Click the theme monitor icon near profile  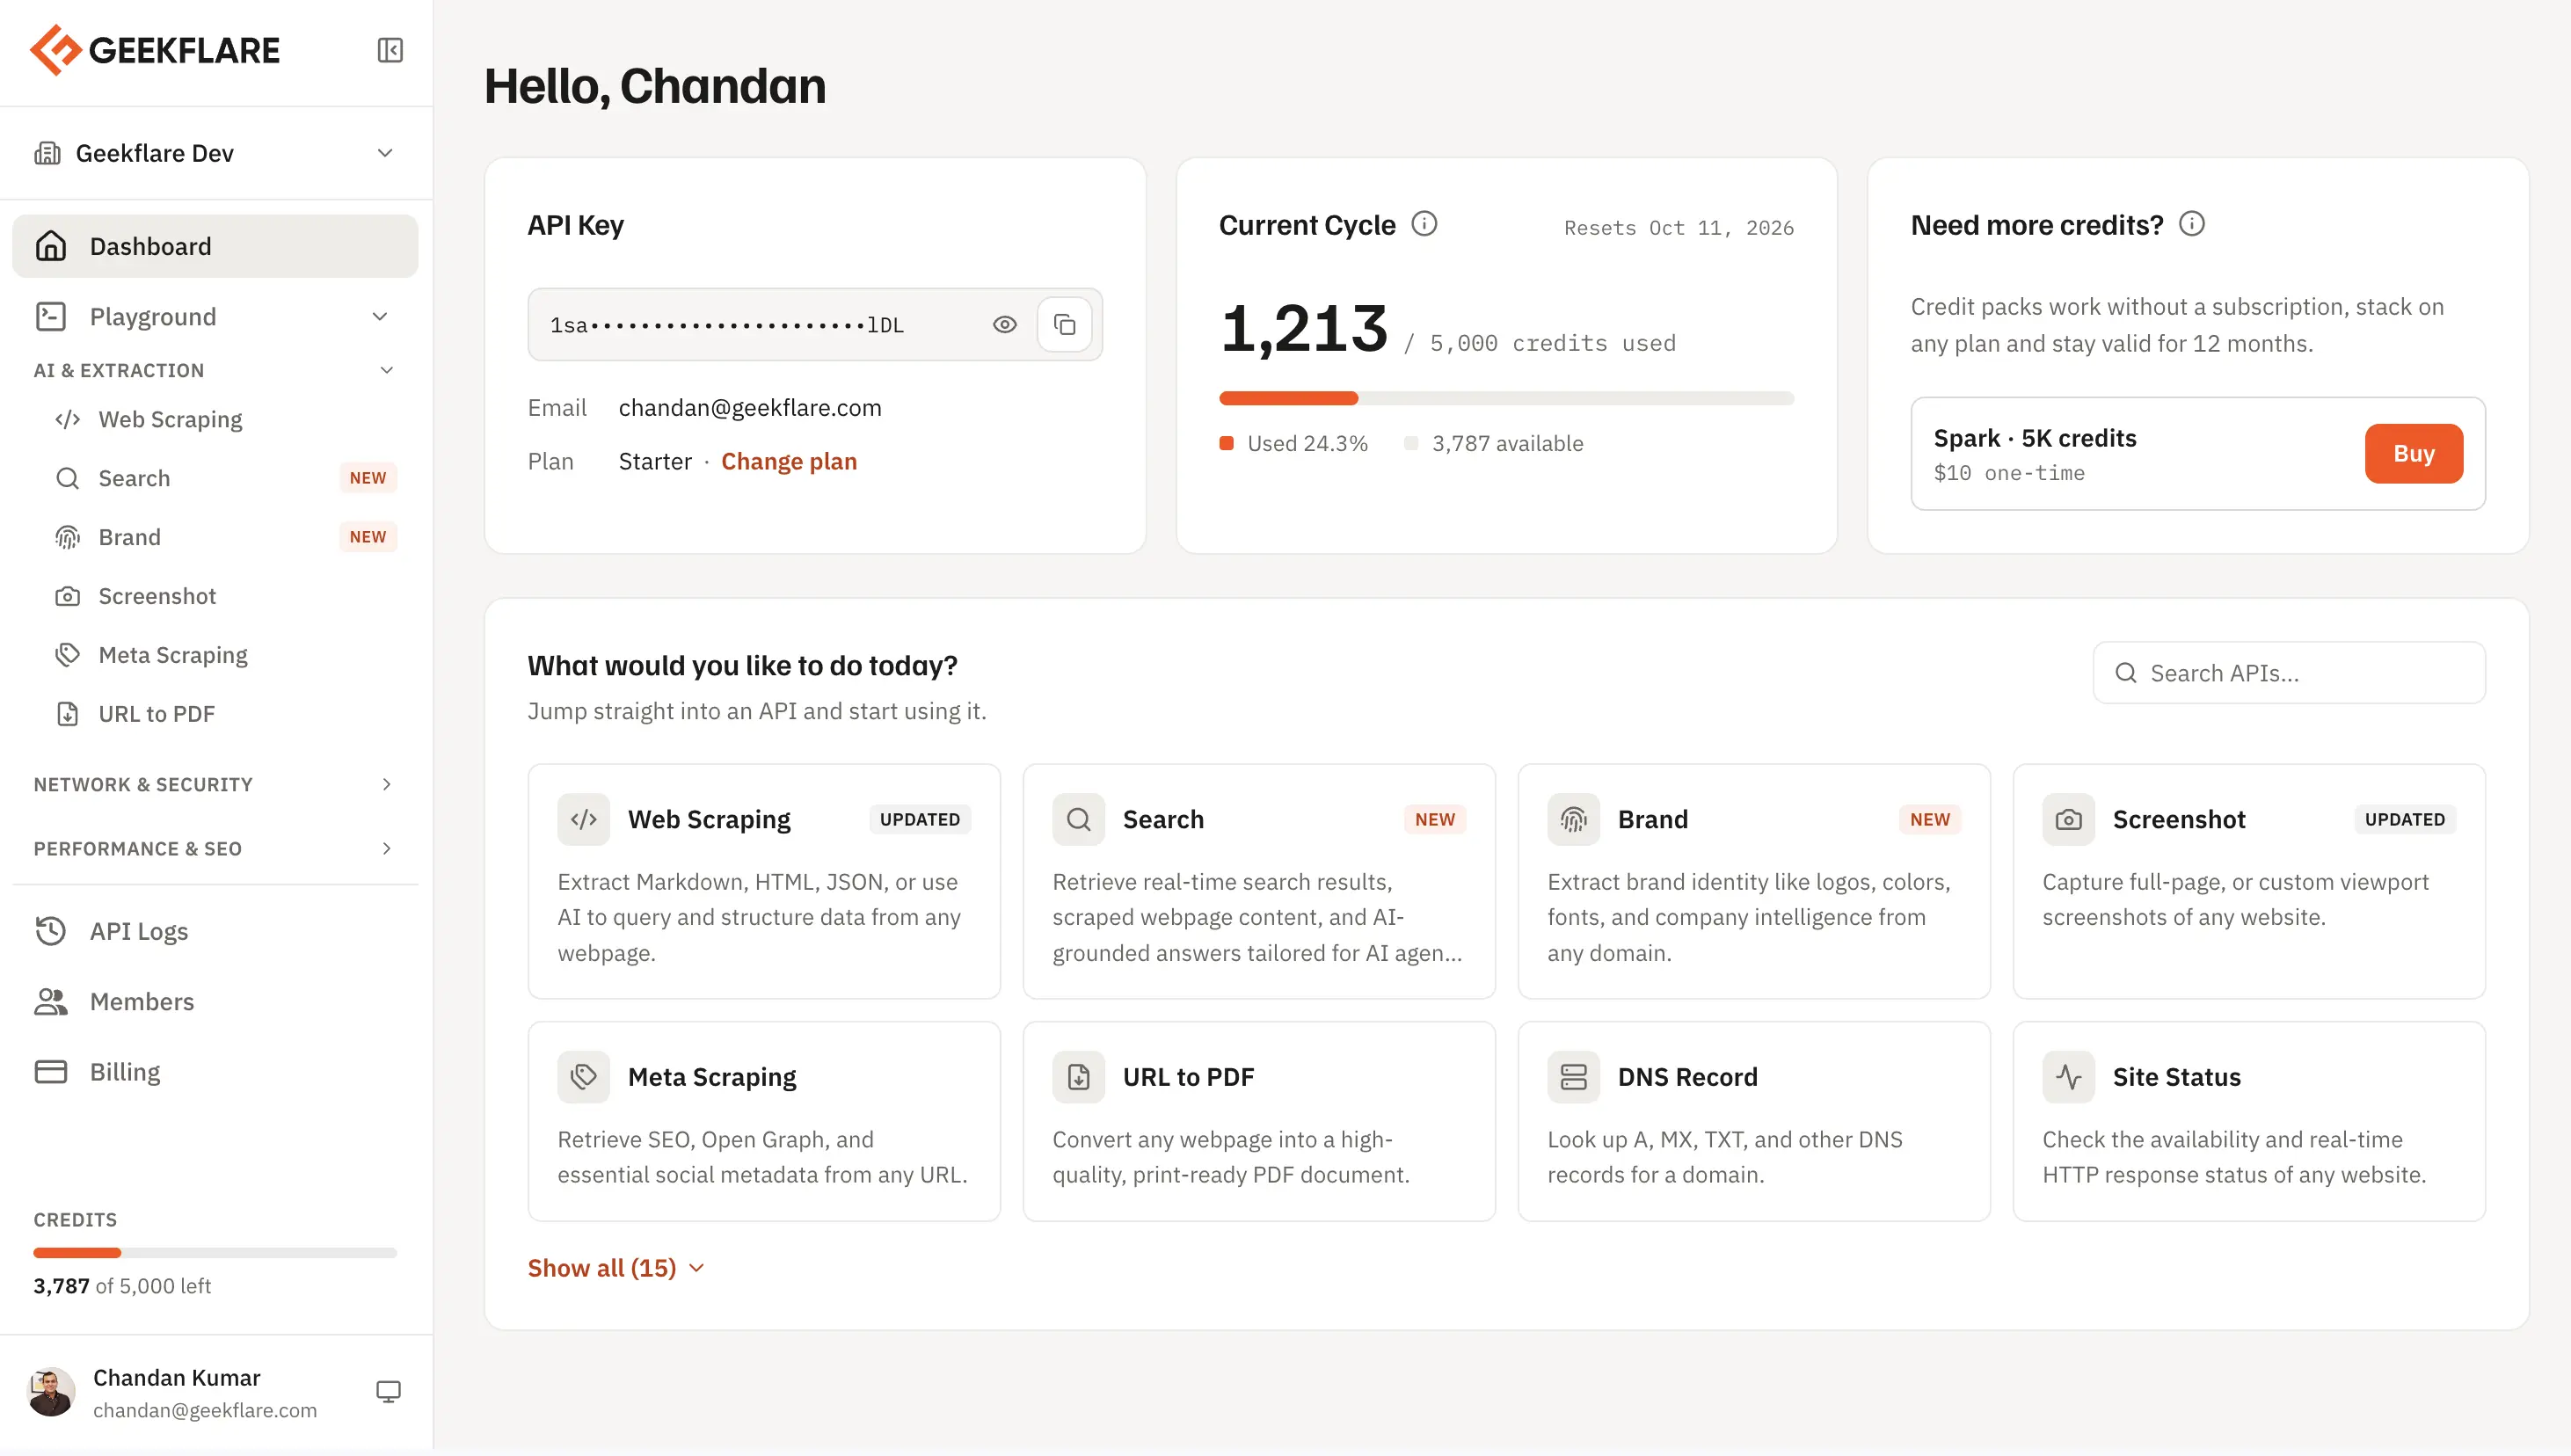pos(388,1392)
